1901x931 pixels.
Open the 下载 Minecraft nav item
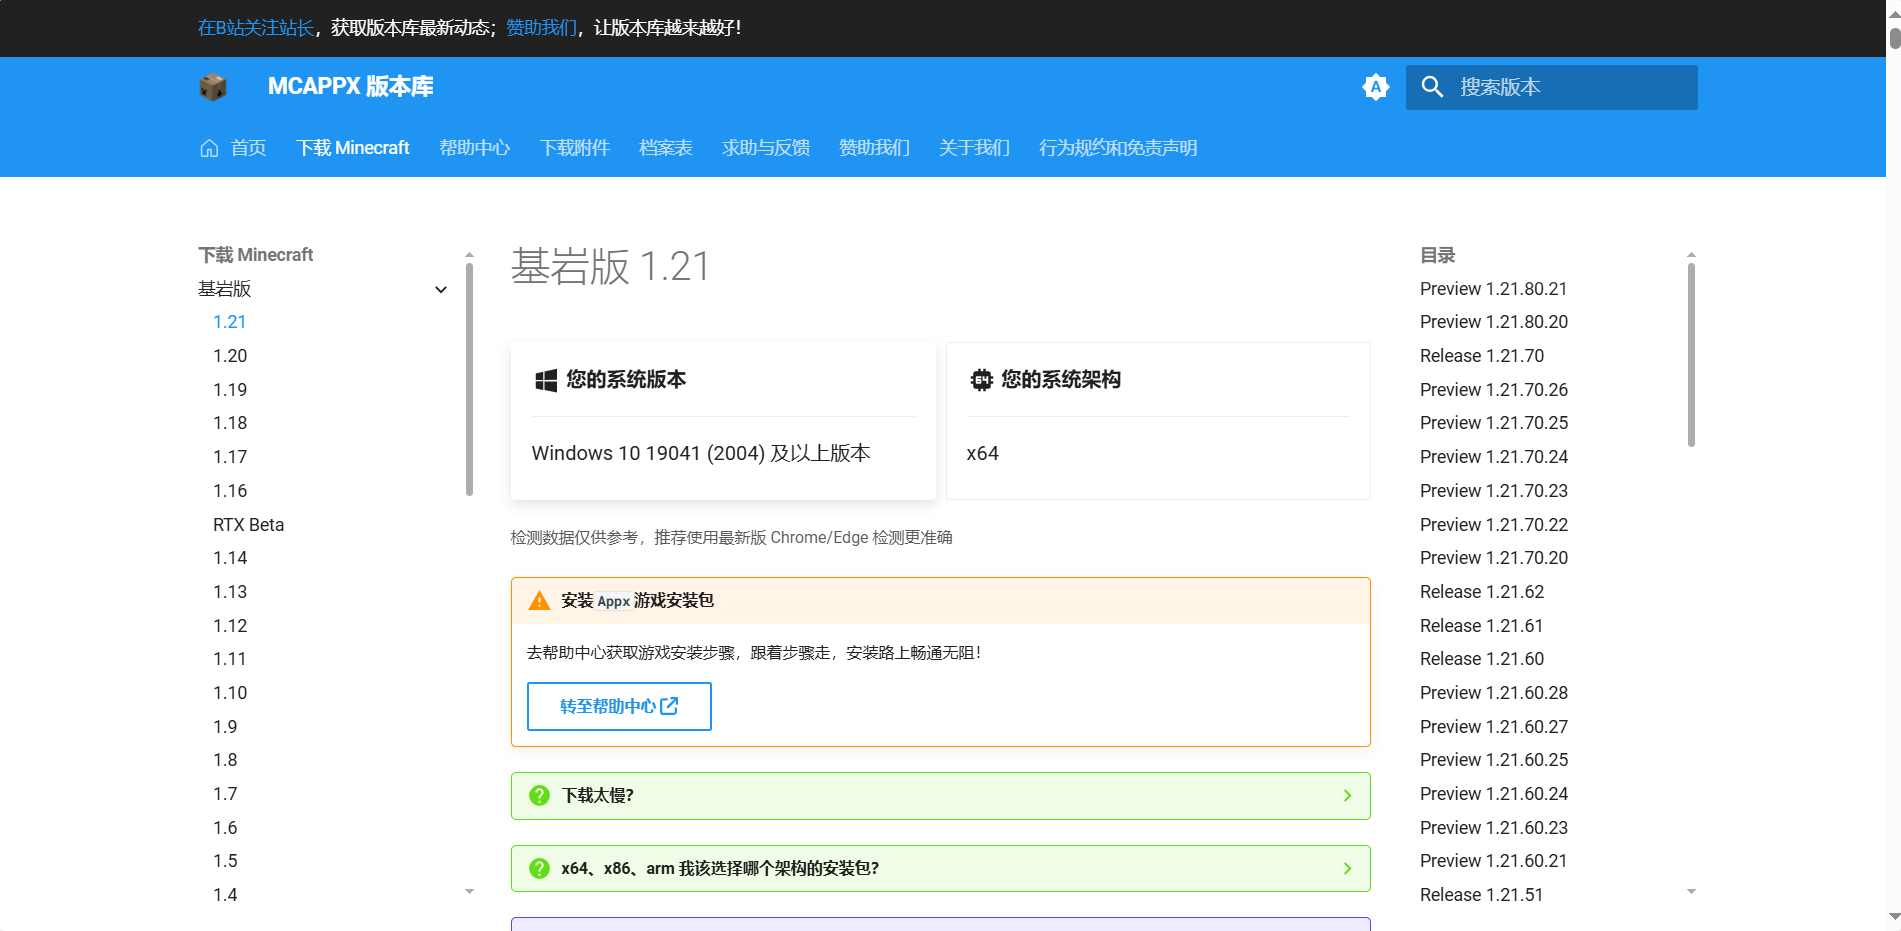coord(353,148)
